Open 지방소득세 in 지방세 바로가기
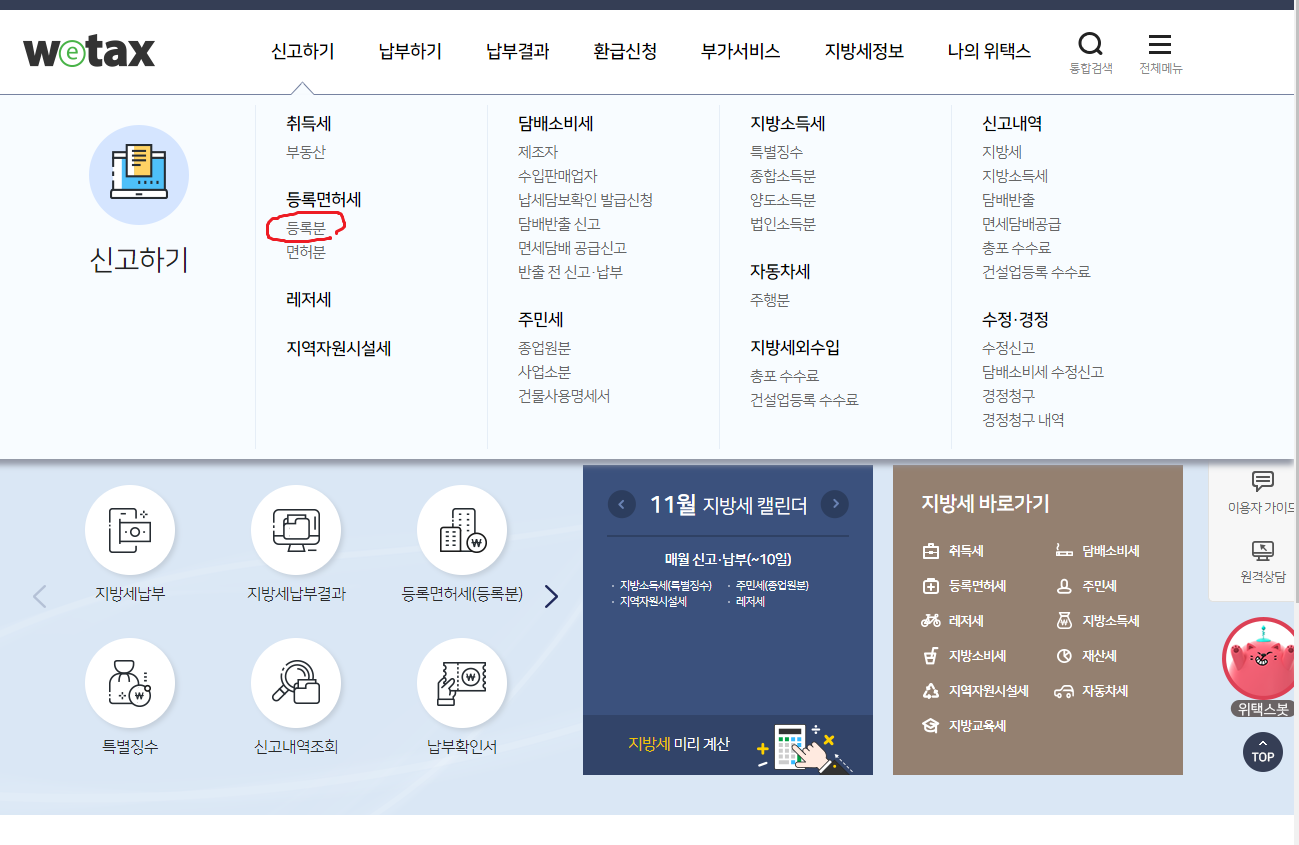This screenshot has height=845, width=1299. click(x=1098, y=621)
